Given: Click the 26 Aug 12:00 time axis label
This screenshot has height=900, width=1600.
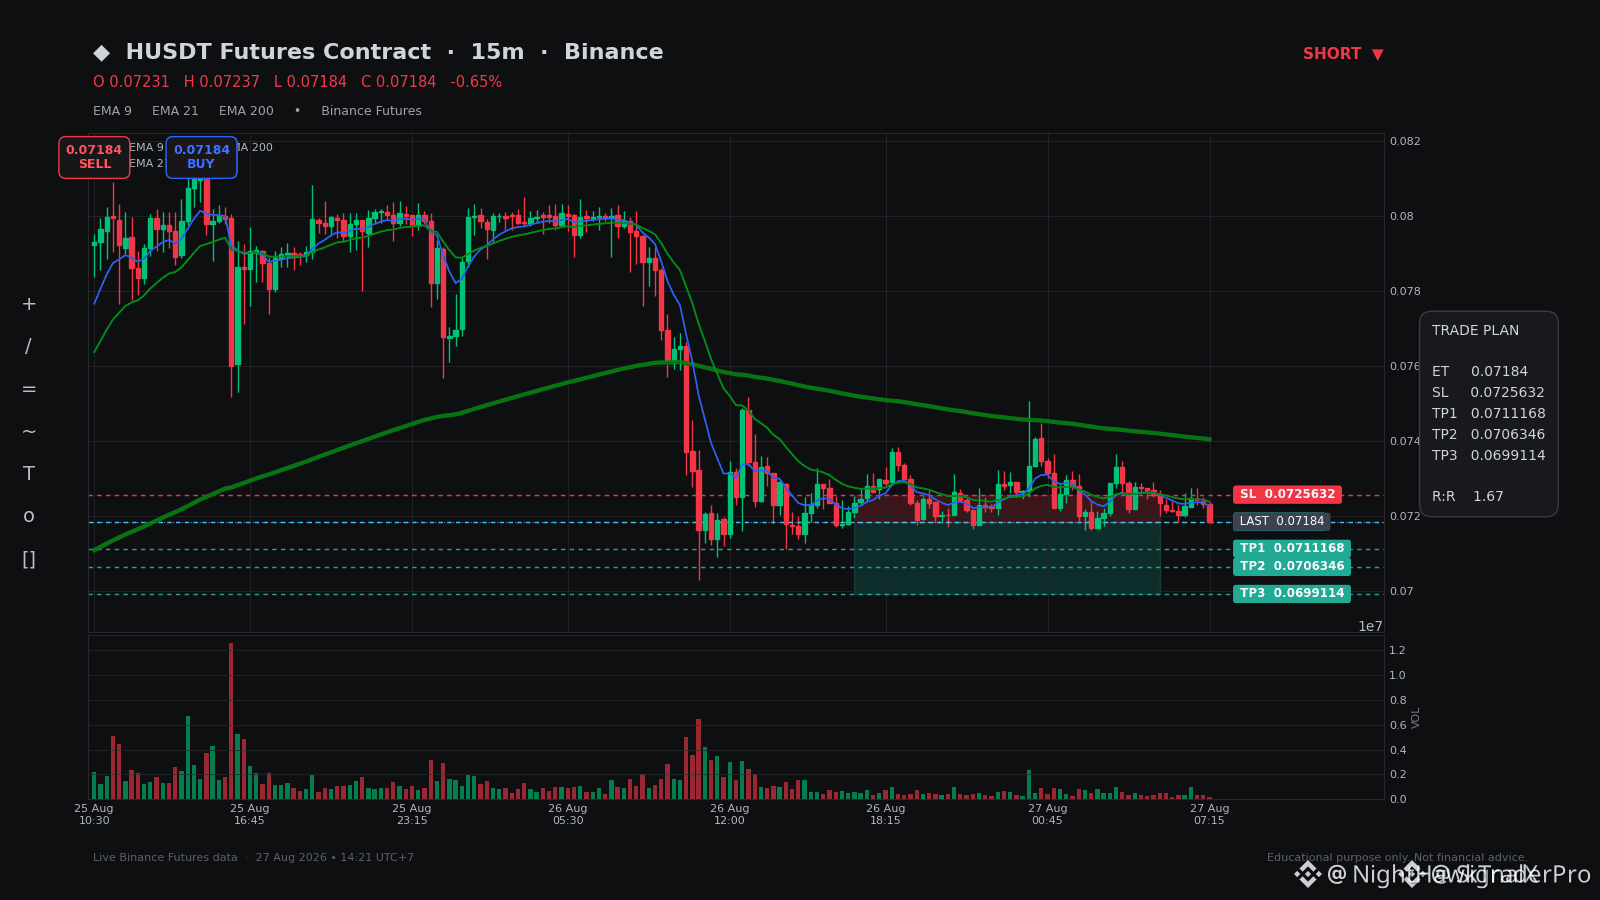Looking at the screenshot, I should coord(730,814).
